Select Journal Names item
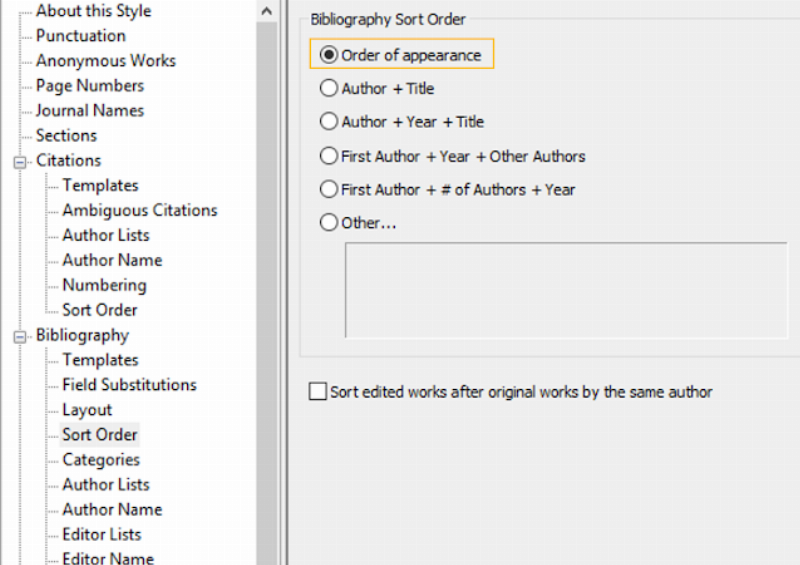Viewport: 800px width, 565px height. pyautogui.click(x=90, y=111)
